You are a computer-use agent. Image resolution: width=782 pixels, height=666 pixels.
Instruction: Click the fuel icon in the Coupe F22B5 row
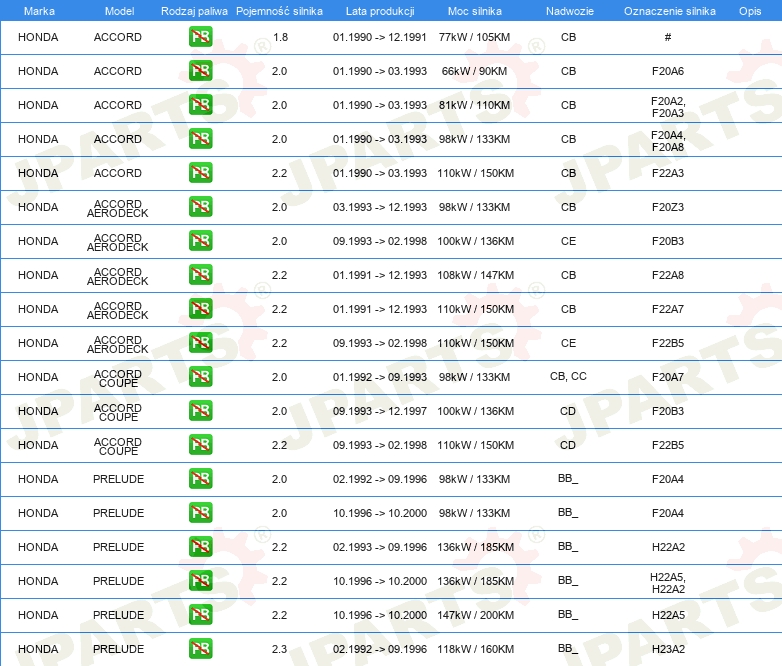pos(200,444)
